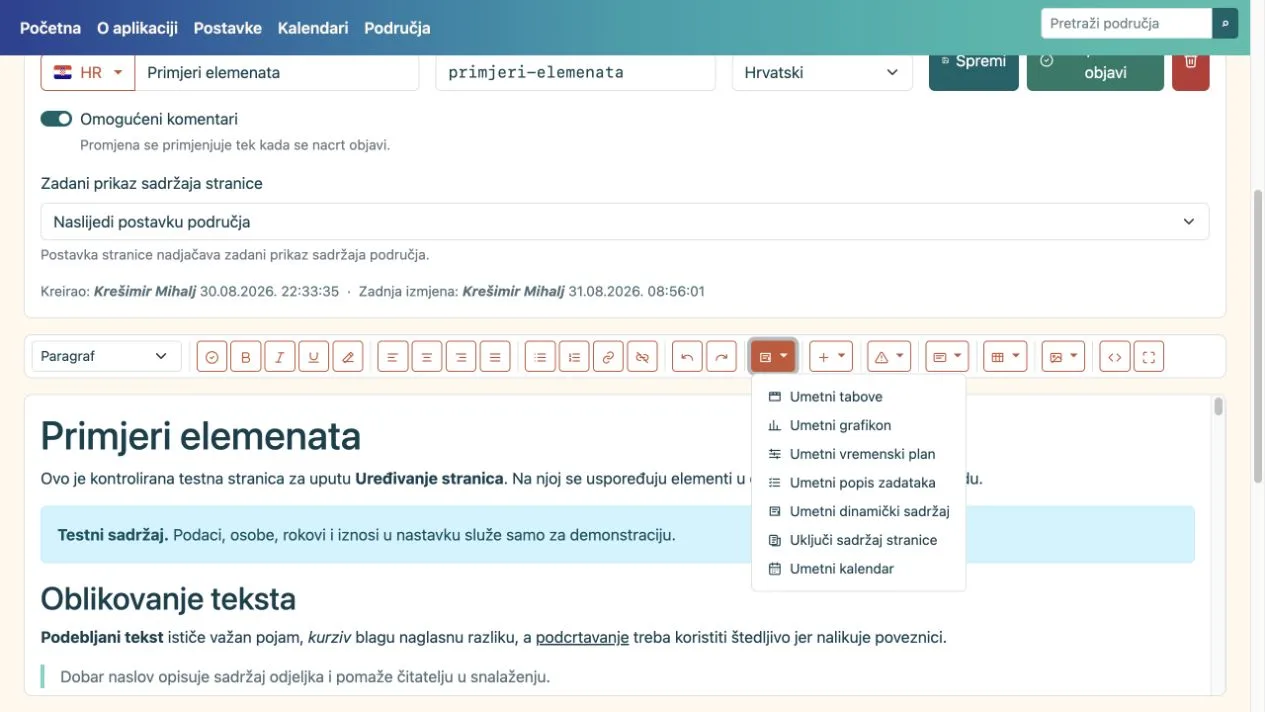Click the eraser clear-formatting icon
1265x712 pixels.
click(347, 357)
